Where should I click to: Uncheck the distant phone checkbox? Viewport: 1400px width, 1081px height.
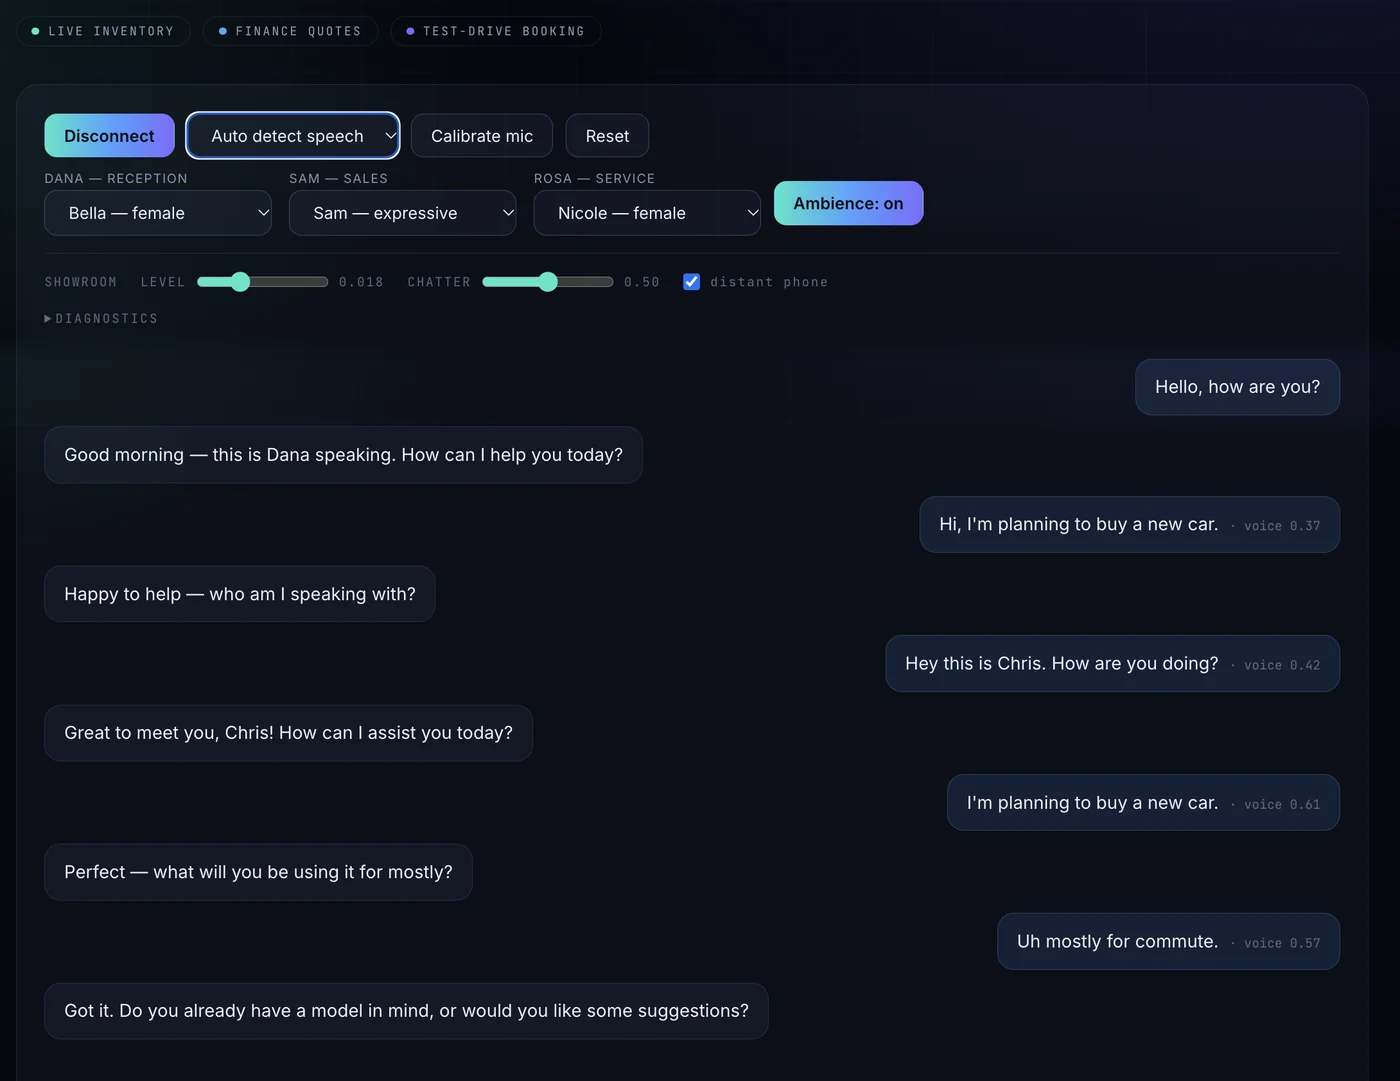pyautogui.click(x=691, y=282)
